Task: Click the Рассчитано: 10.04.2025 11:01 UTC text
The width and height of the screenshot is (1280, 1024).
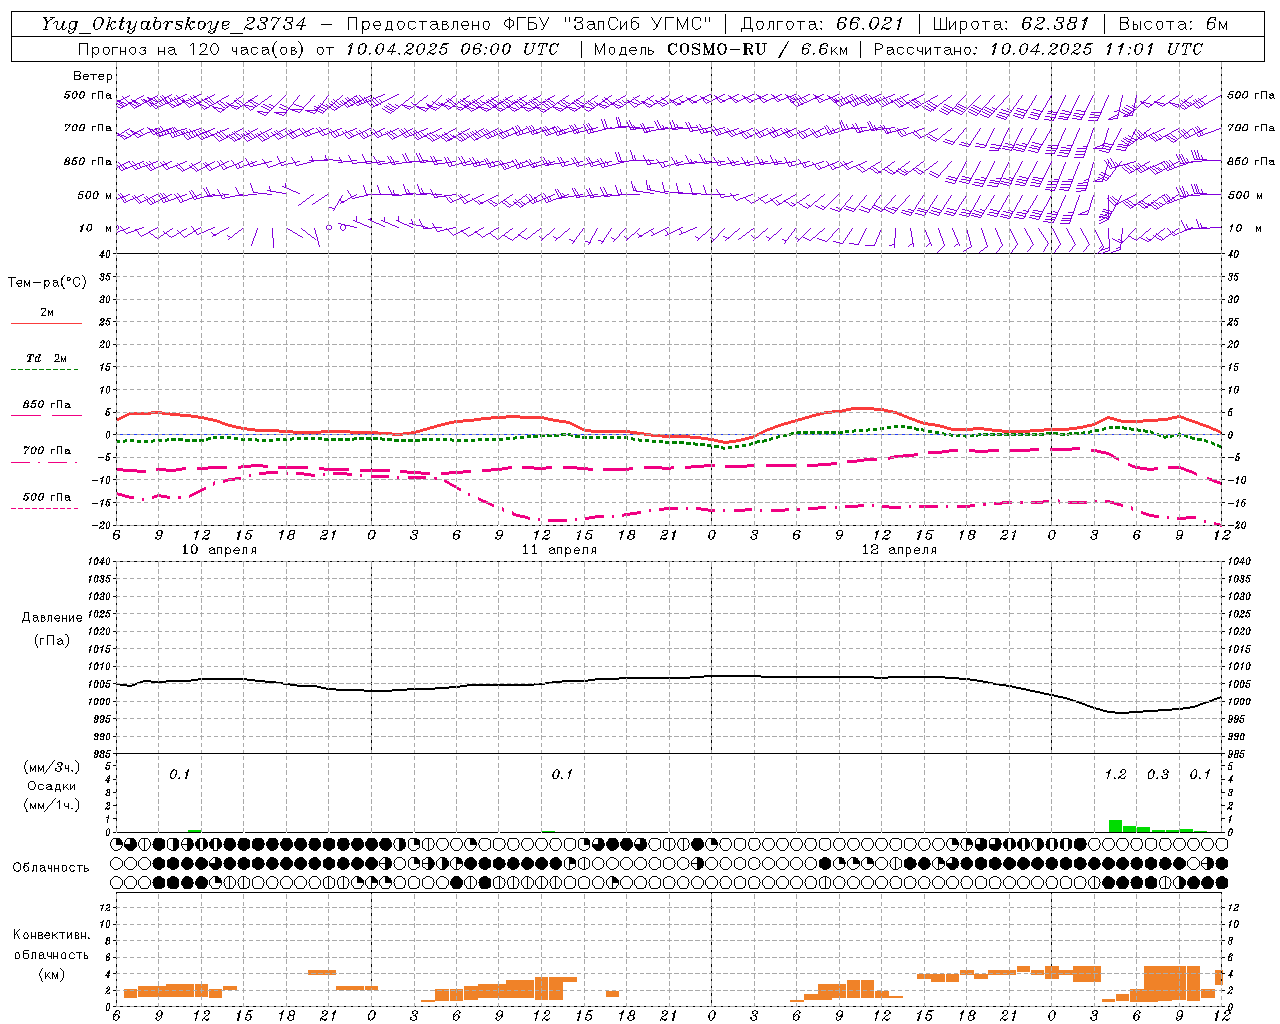Action: pos(1038,49)
